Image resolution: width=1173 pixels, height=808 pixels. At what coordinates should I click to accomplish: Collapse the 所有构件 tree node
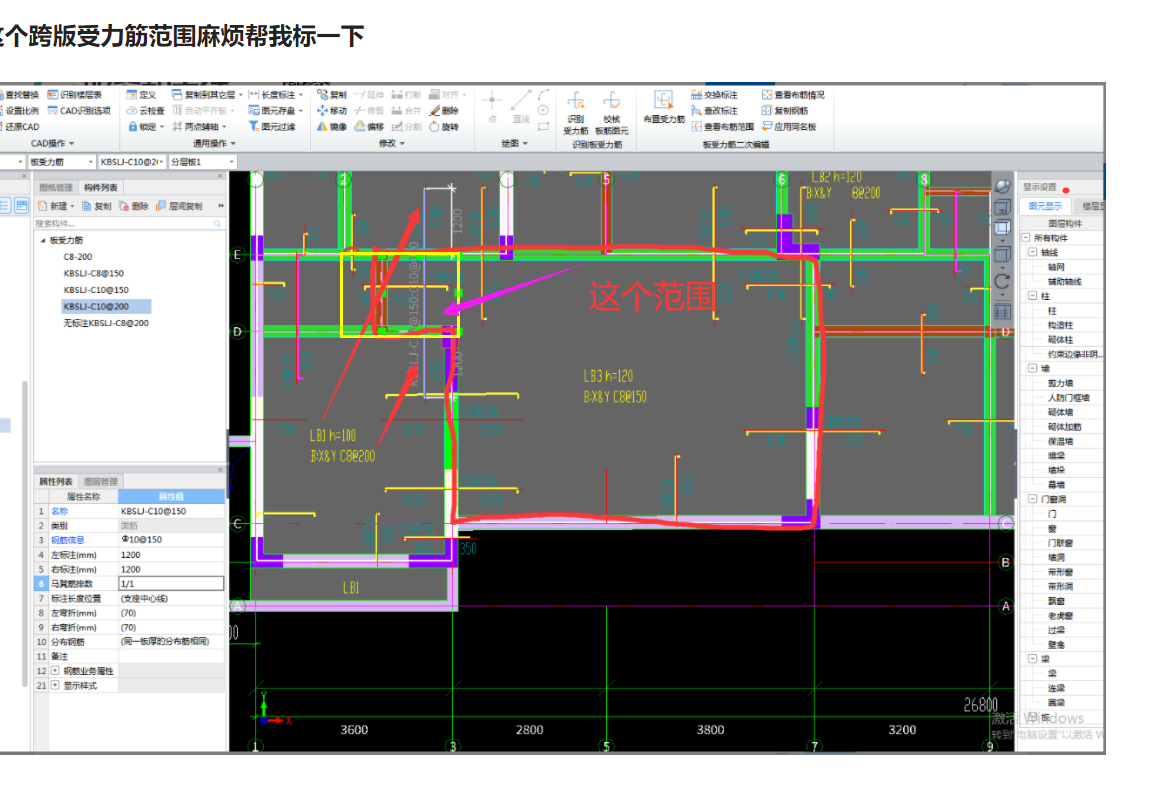(1026, 237)
